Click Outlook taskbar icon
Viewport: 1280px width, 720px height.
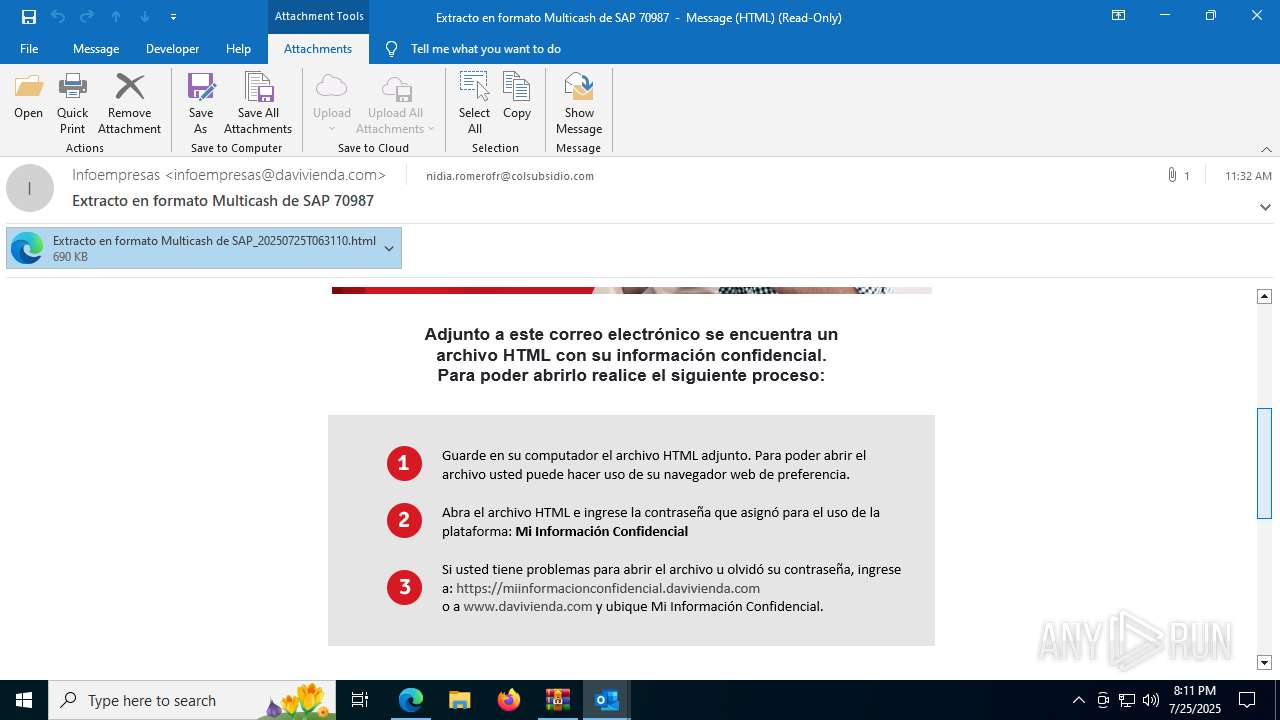(607, 700)
